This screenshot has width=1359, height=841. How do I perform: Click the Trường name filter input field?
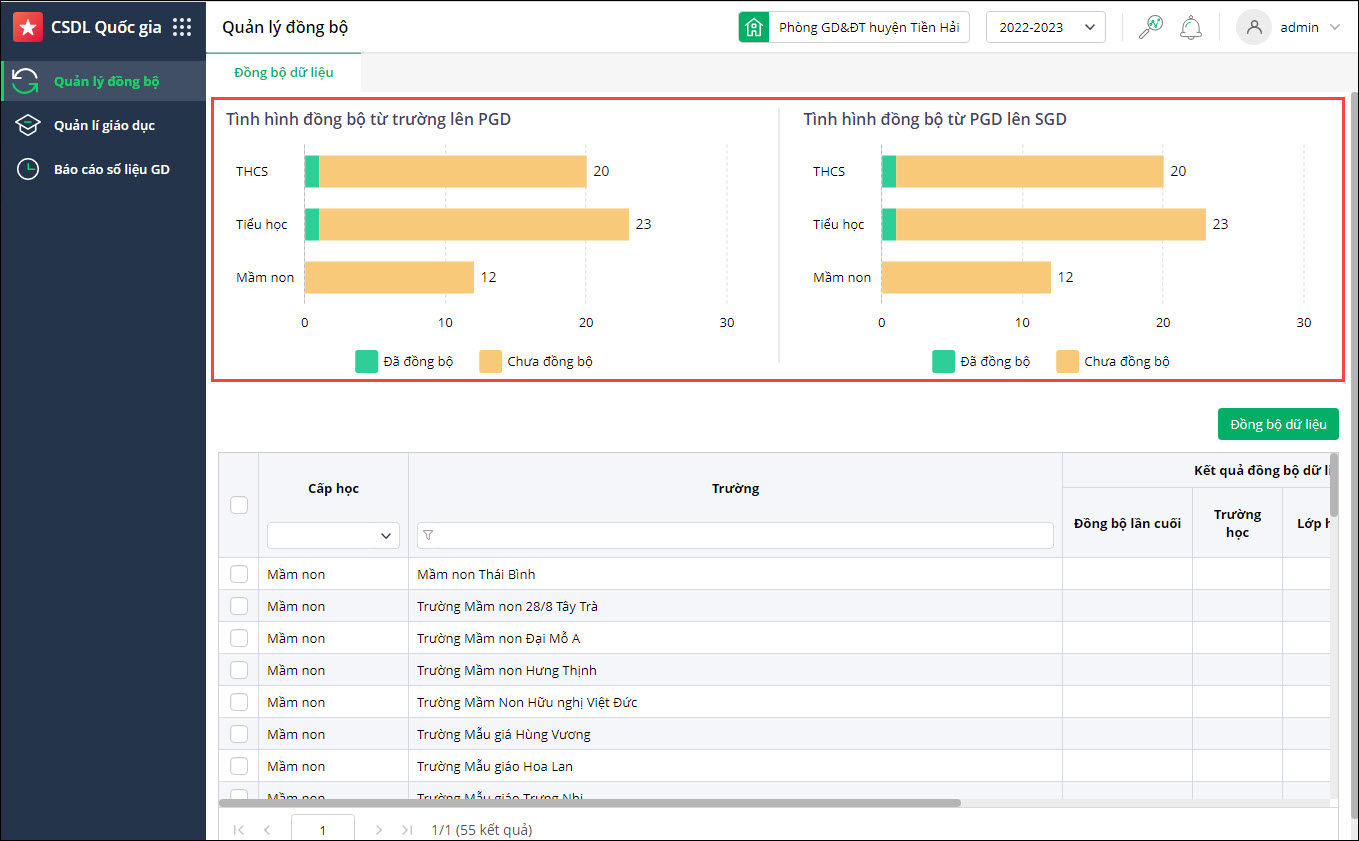735,536
